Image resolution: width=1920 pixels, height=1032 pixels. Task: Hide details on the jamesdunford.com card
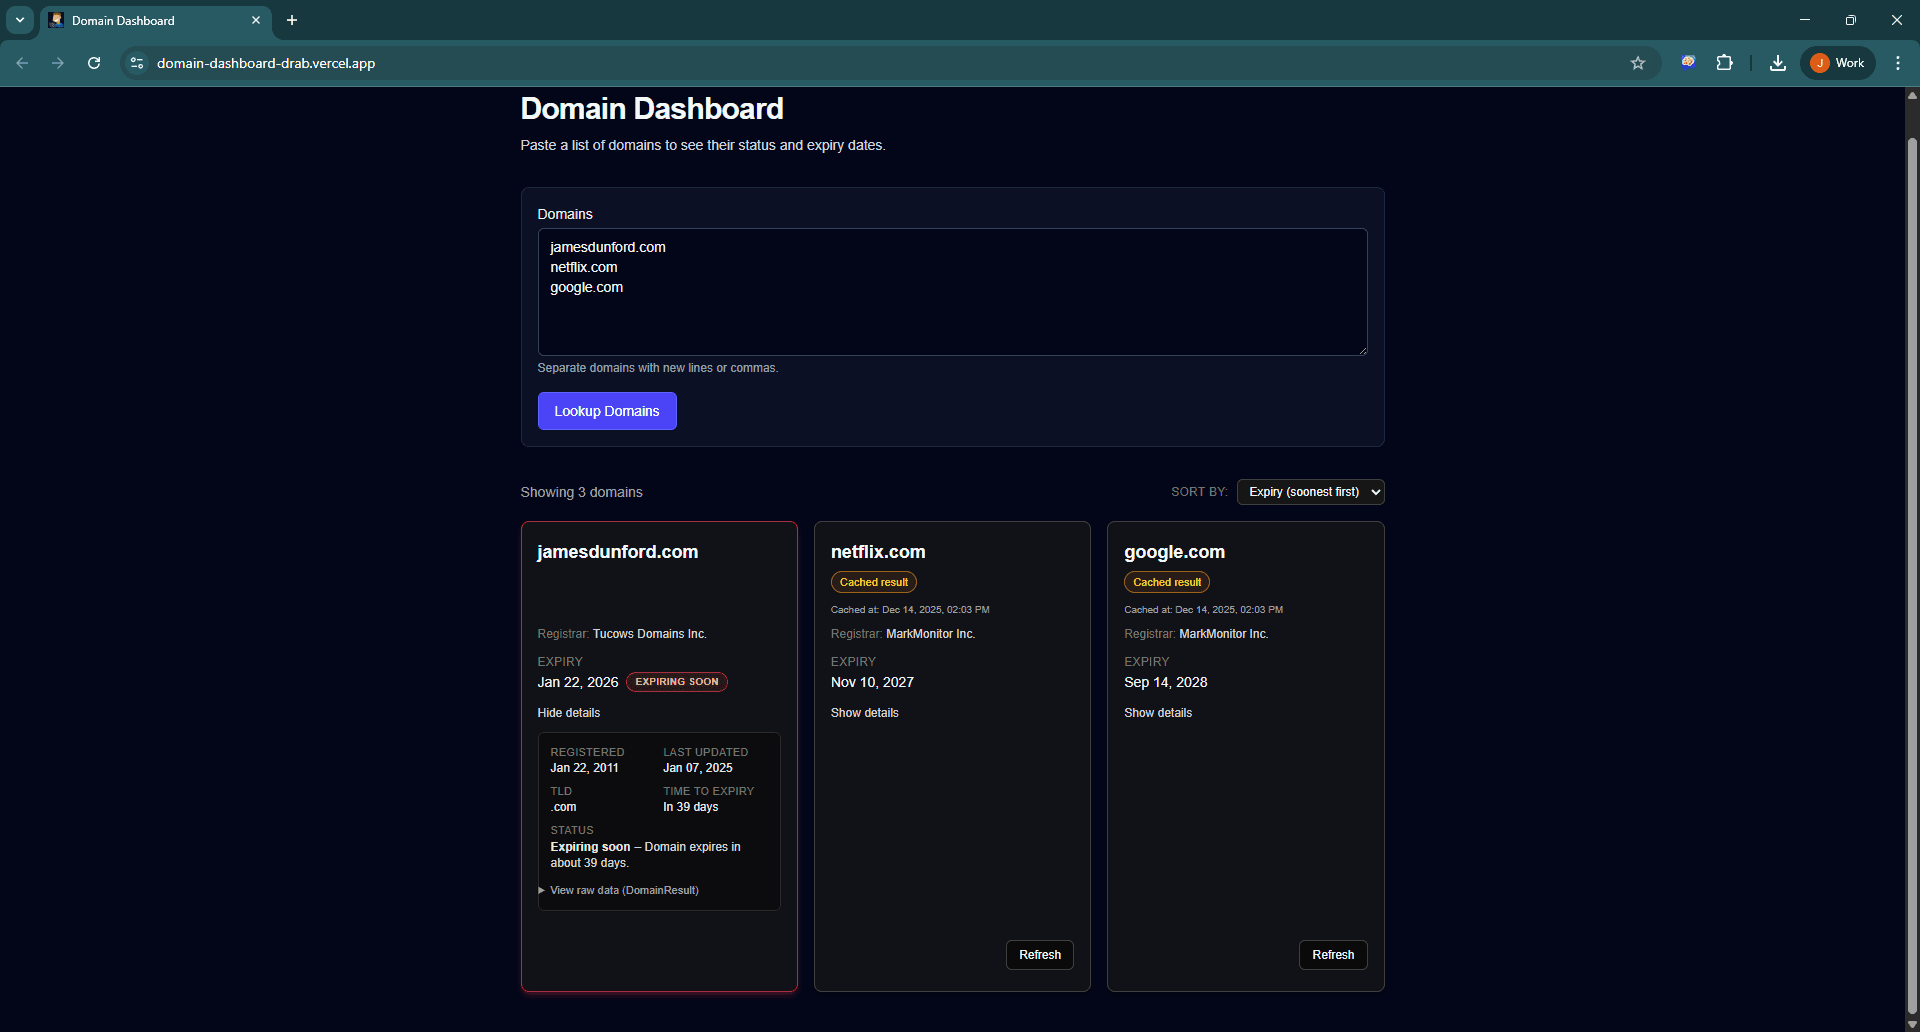(x=568, y=712)
